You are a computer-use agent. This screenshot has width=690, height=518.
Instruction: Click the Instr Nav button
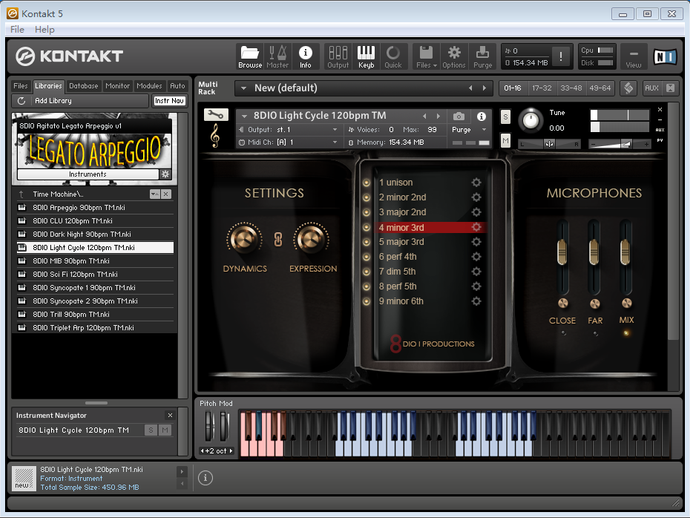[169, 101]
